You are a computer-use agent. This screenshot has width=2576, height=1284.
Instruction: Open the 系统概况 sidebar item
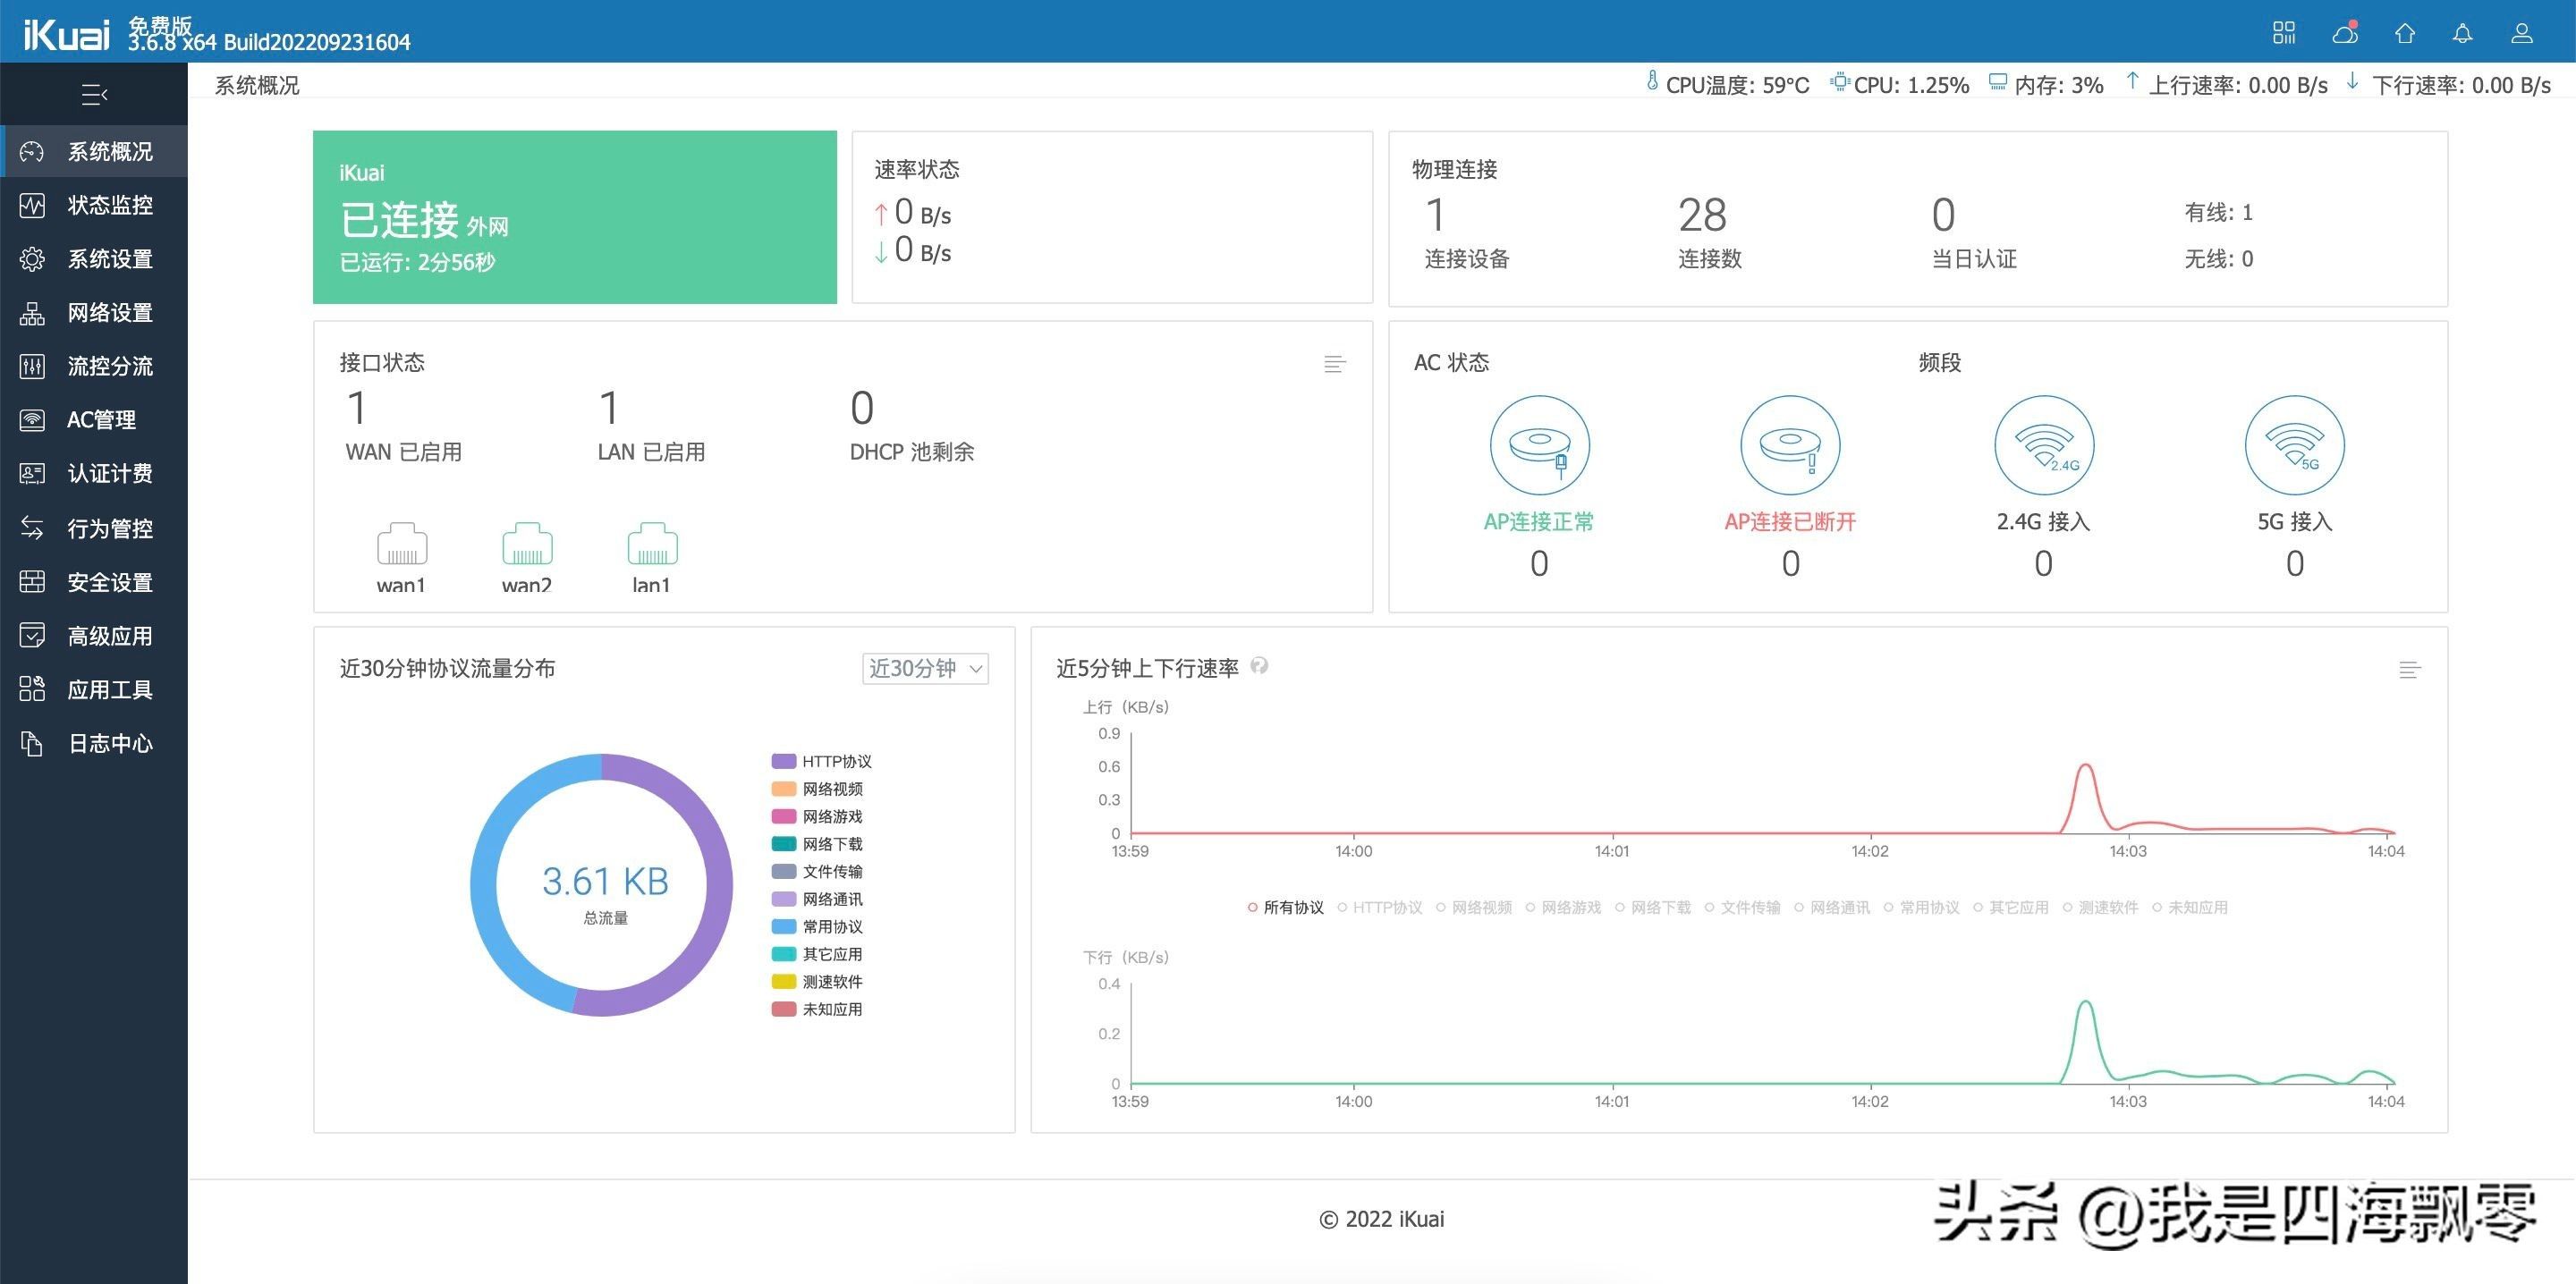94,151
